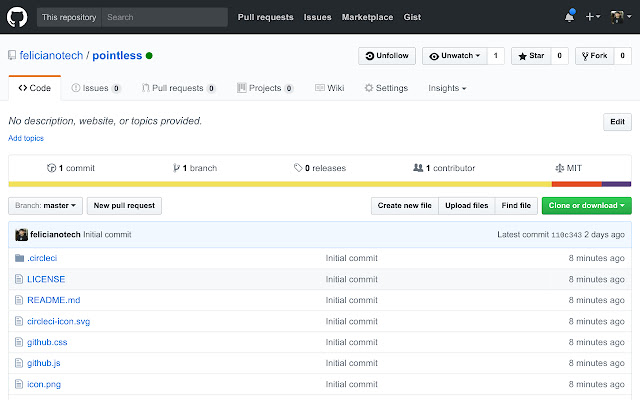Open icon.png file
The height and width of the screenshot is (400, 640).
click(44, 384)
